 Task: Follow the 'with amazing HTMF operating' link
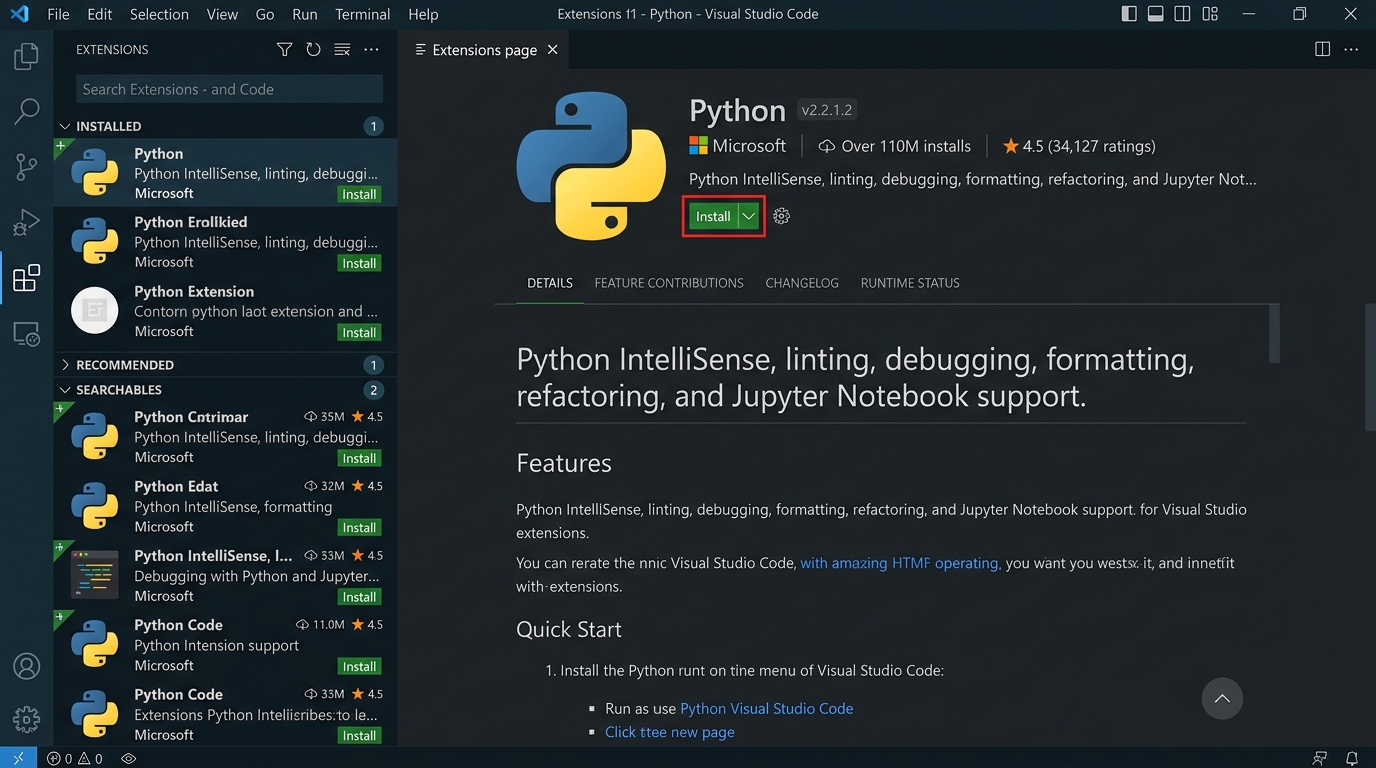[900, 563]
